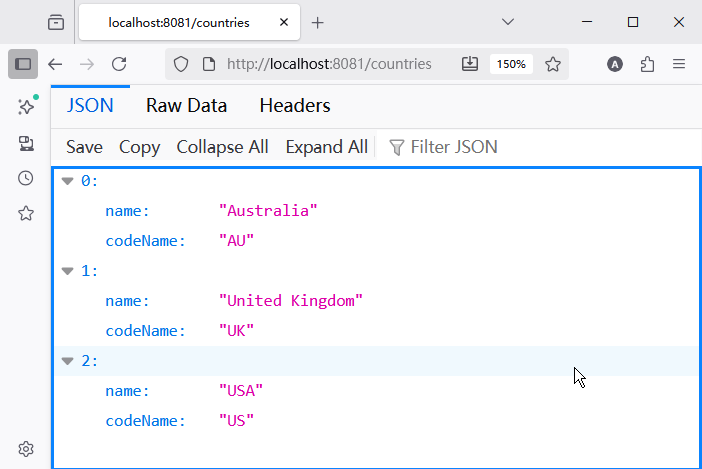The height and width of the screenshot is (469, 702).
Task: Select the "UK" codeName value
Action: pyautogui.click(x=236, y=331)
